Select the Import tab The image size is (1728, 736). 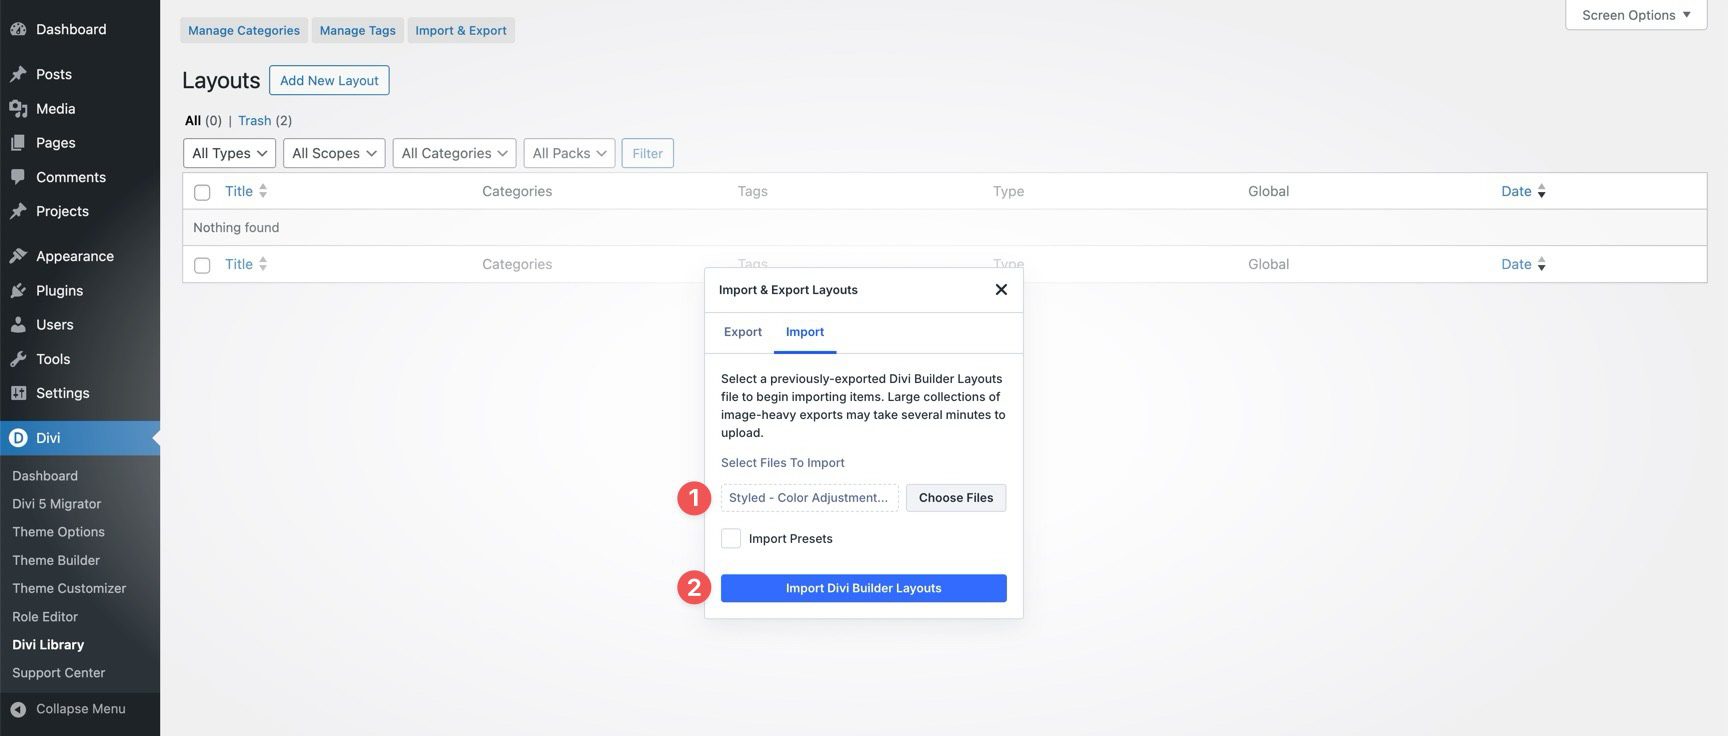click(805, 332)
